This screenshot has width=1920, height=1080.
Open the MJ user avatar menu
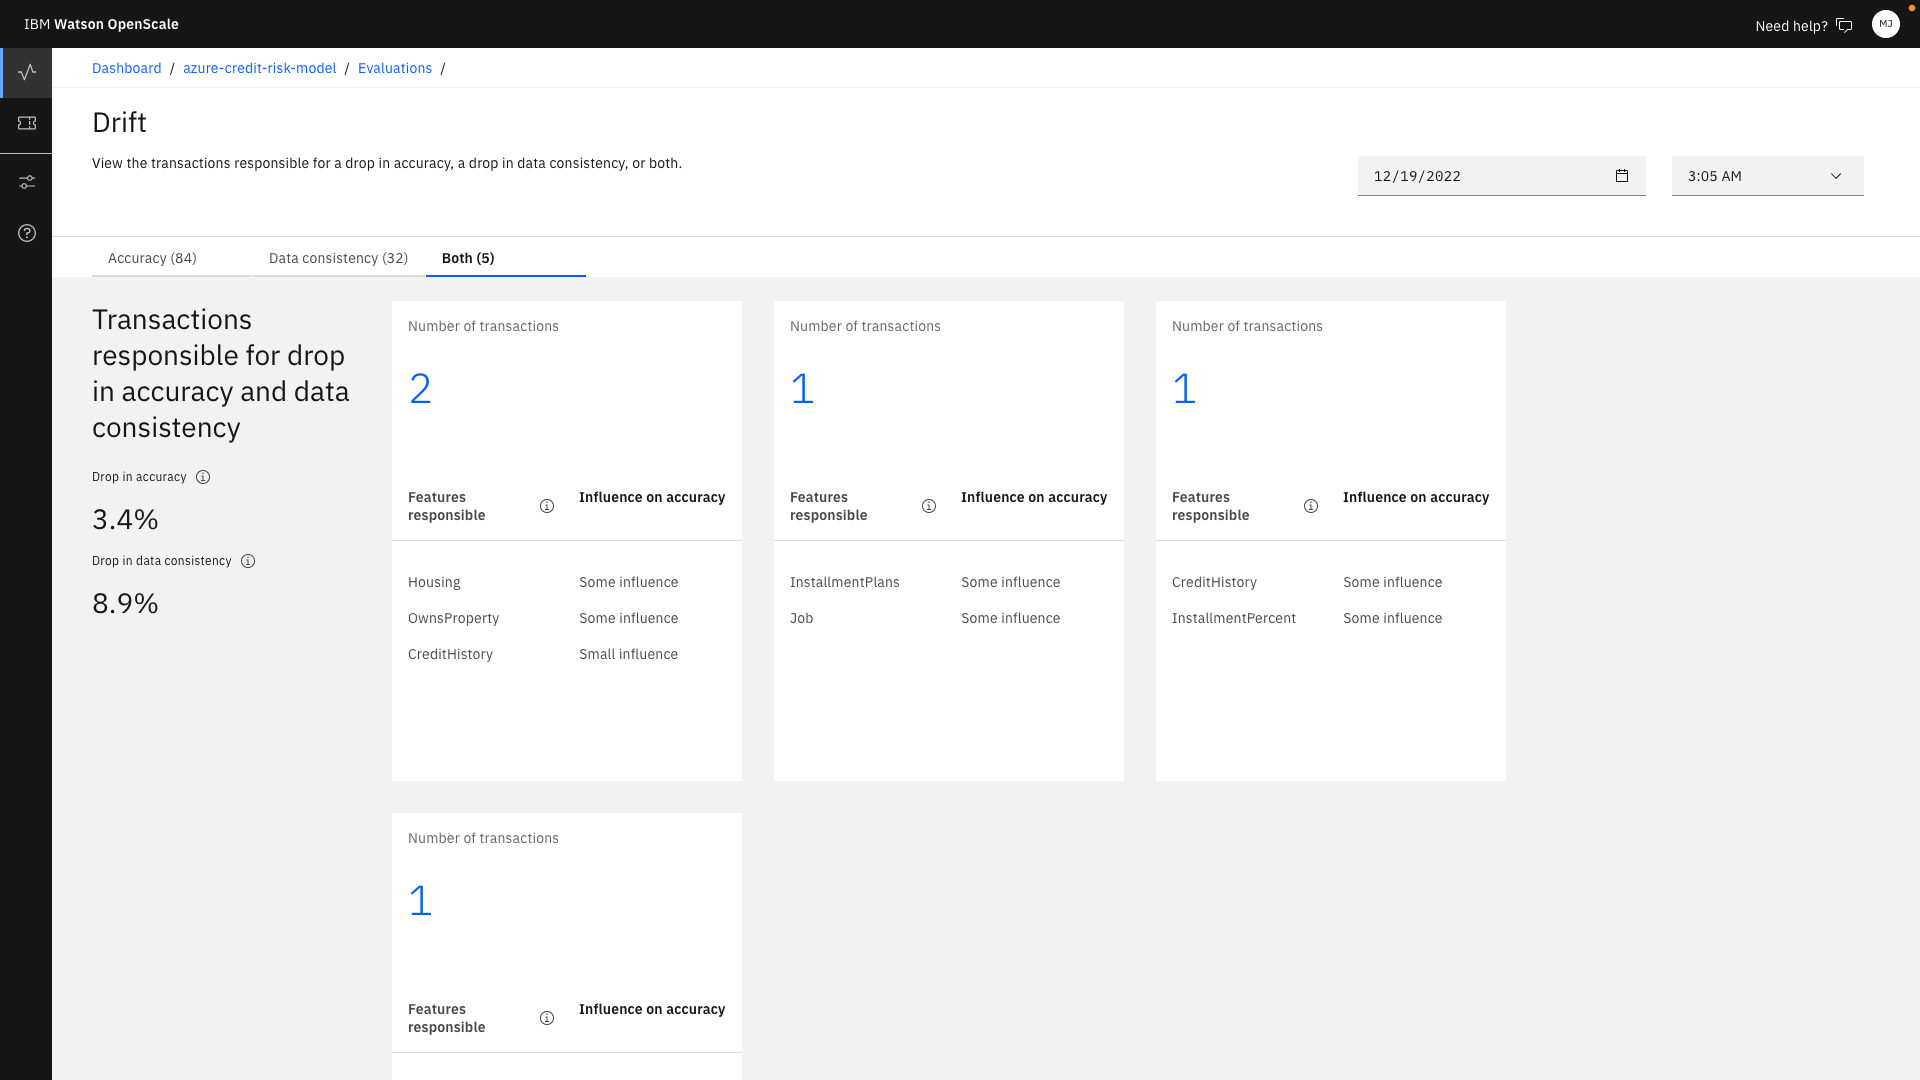tap(1885, 24)
